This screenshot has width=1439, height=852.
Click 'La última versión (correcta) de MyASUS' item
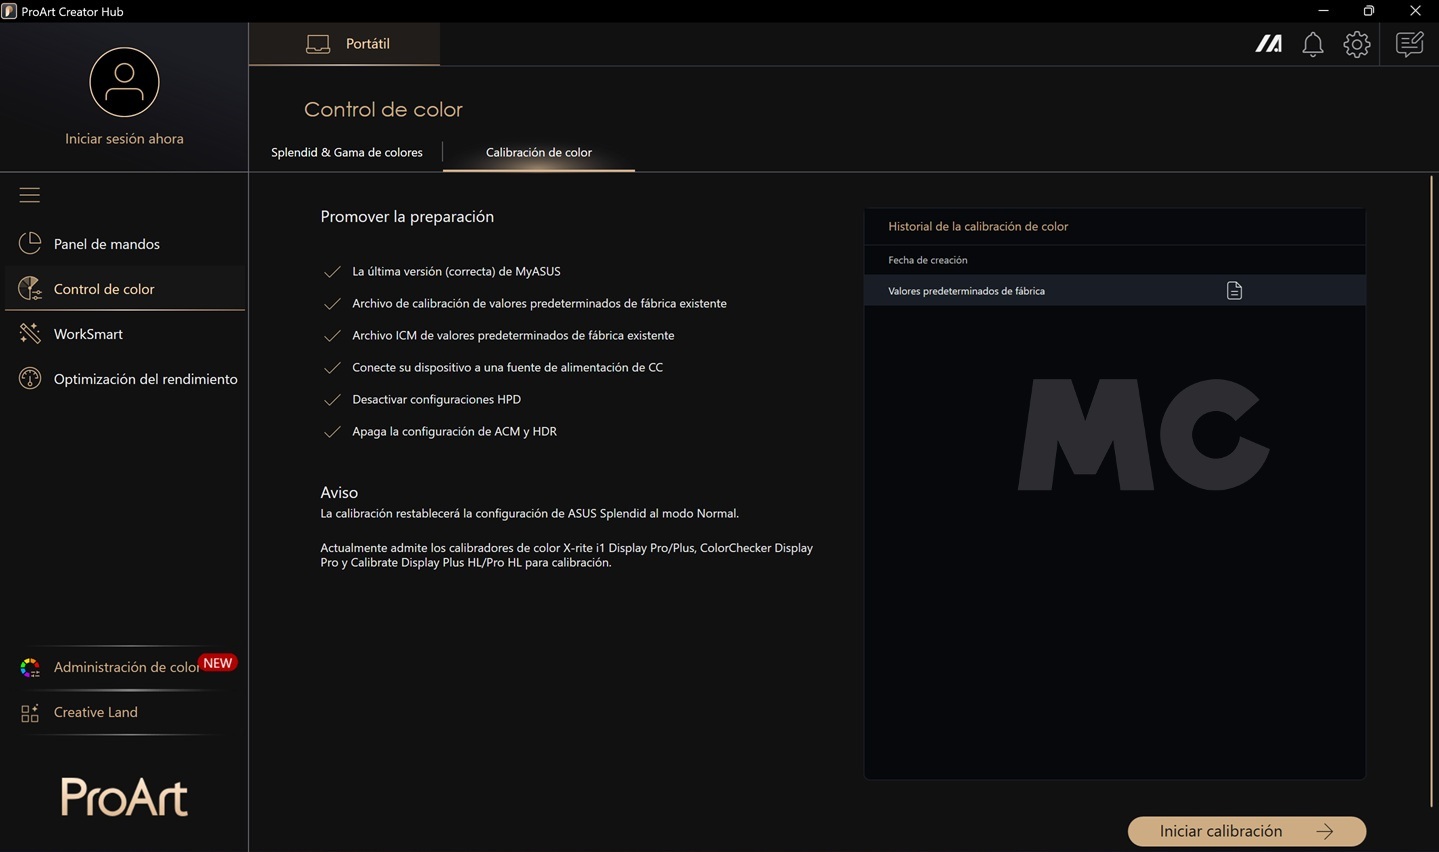[x=456, y=271]
